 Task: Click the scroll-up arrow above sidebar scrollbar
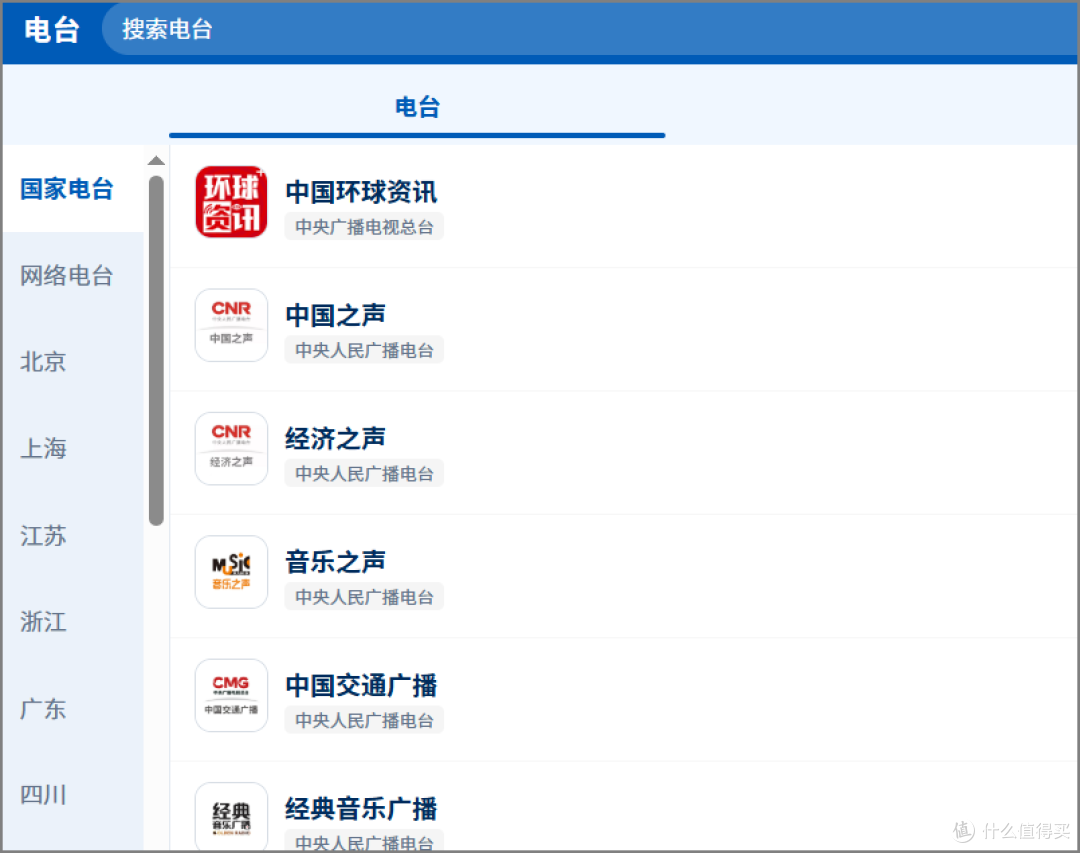coord(156,161)
